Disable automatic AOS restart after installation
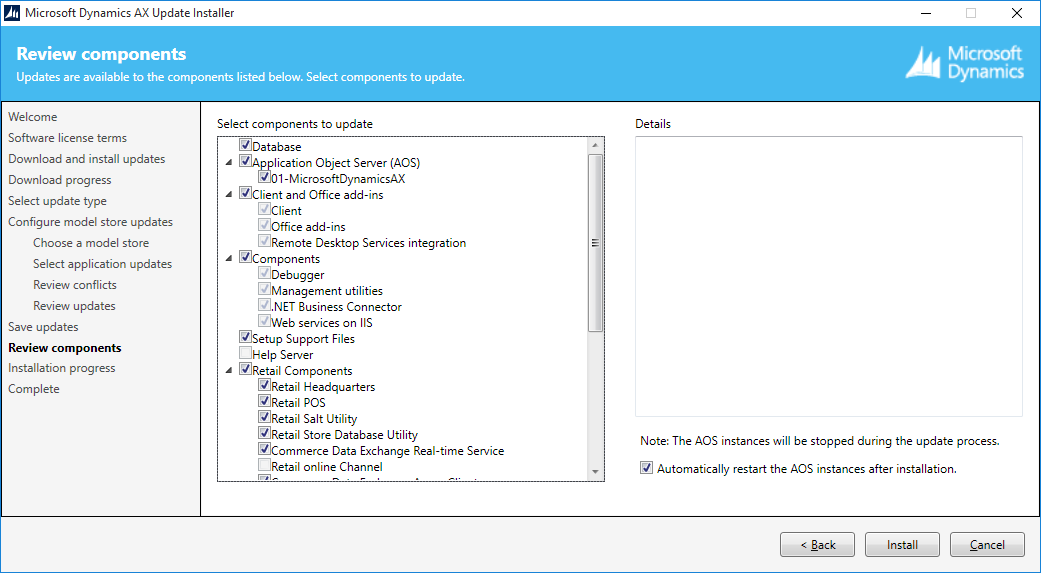 (x=646, y=468)
